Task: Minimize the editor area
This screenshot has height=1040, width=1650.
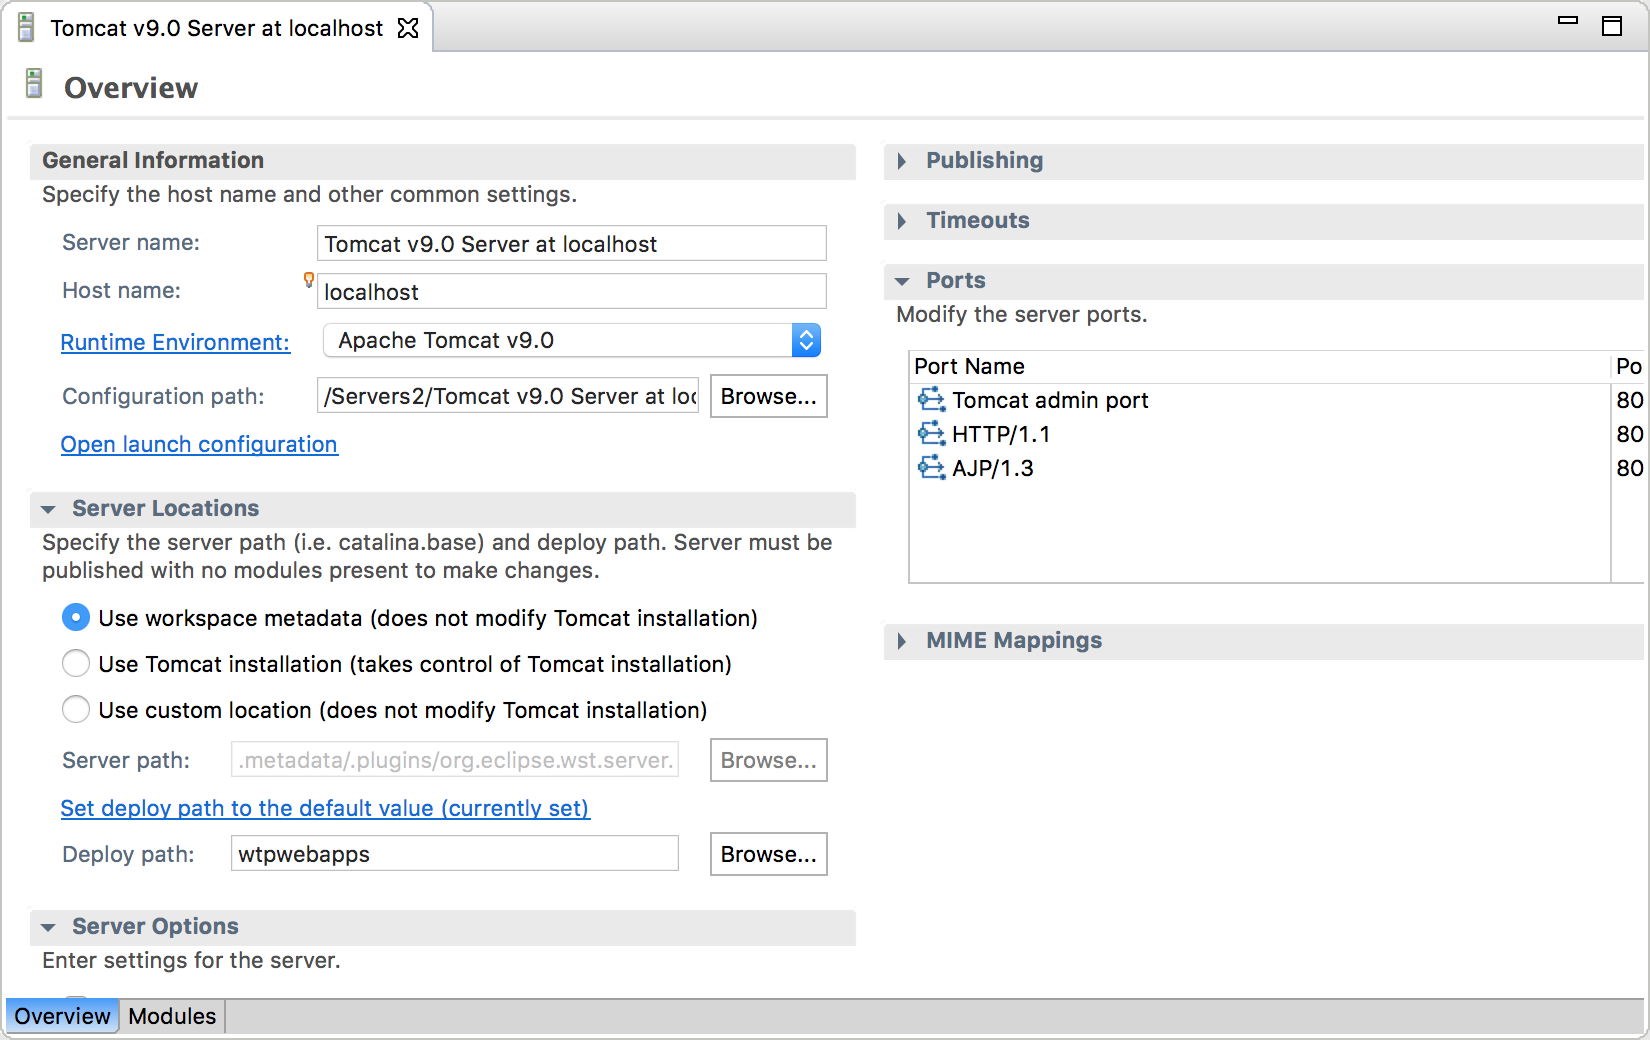Action: (x=1568, y=20)
